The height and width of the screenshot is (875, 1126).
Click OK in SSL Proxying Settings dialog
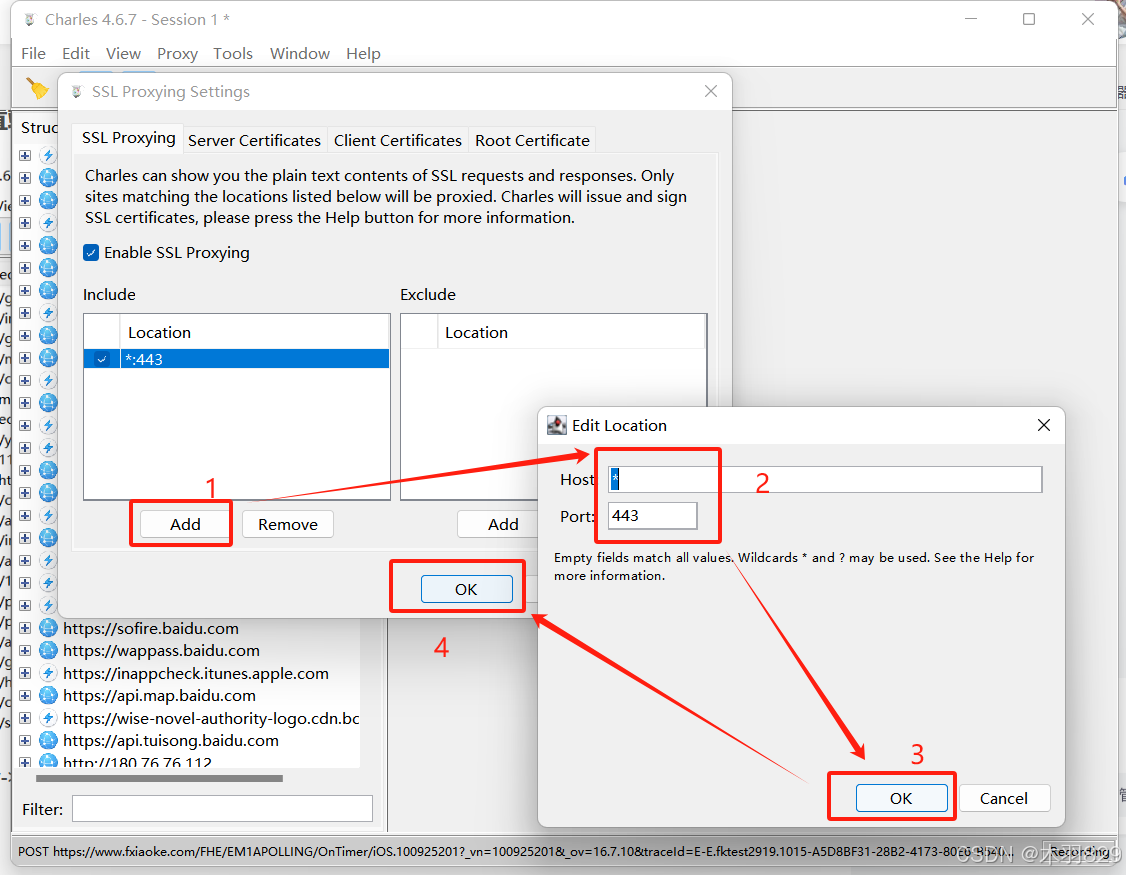(x=466, y=589)
